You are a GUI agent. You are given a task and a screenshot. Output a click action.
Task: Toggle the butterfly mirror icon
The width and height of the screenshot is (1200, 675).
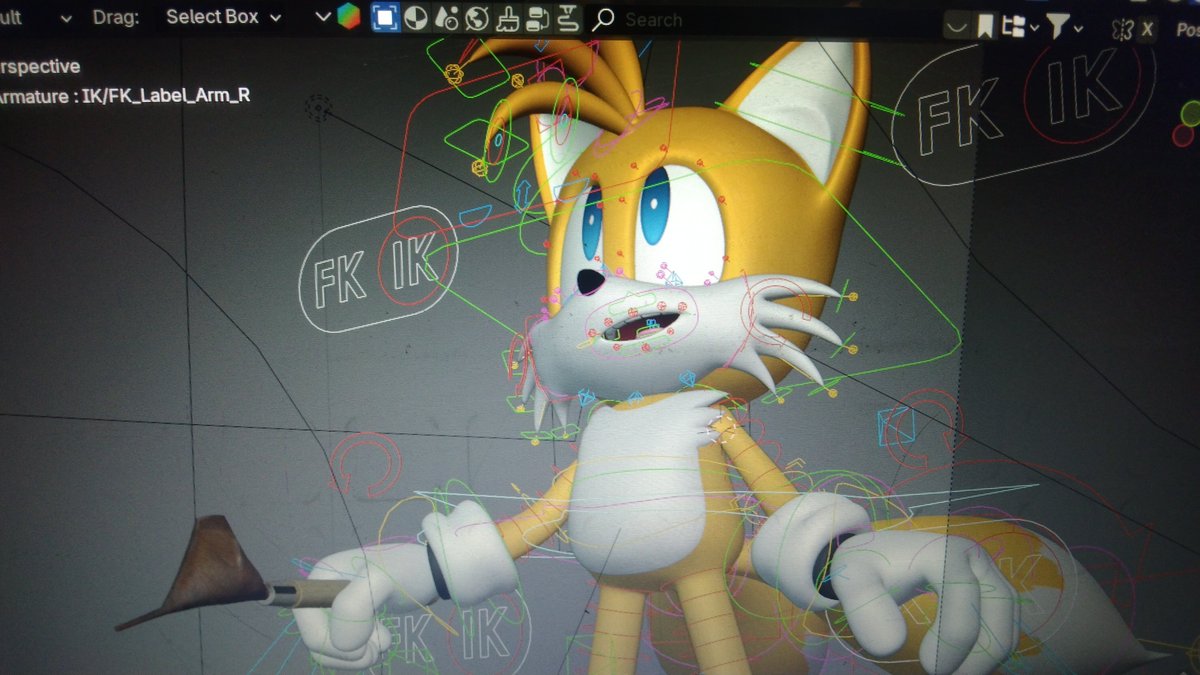click(x=1121, y=30)
